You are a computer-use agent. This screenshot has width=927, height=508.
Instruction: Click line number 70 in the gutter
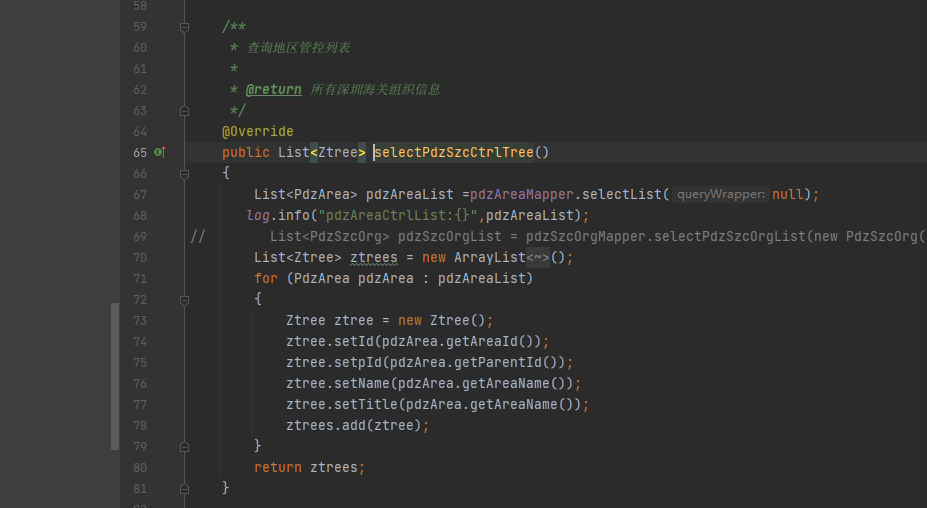click(140, 258)
